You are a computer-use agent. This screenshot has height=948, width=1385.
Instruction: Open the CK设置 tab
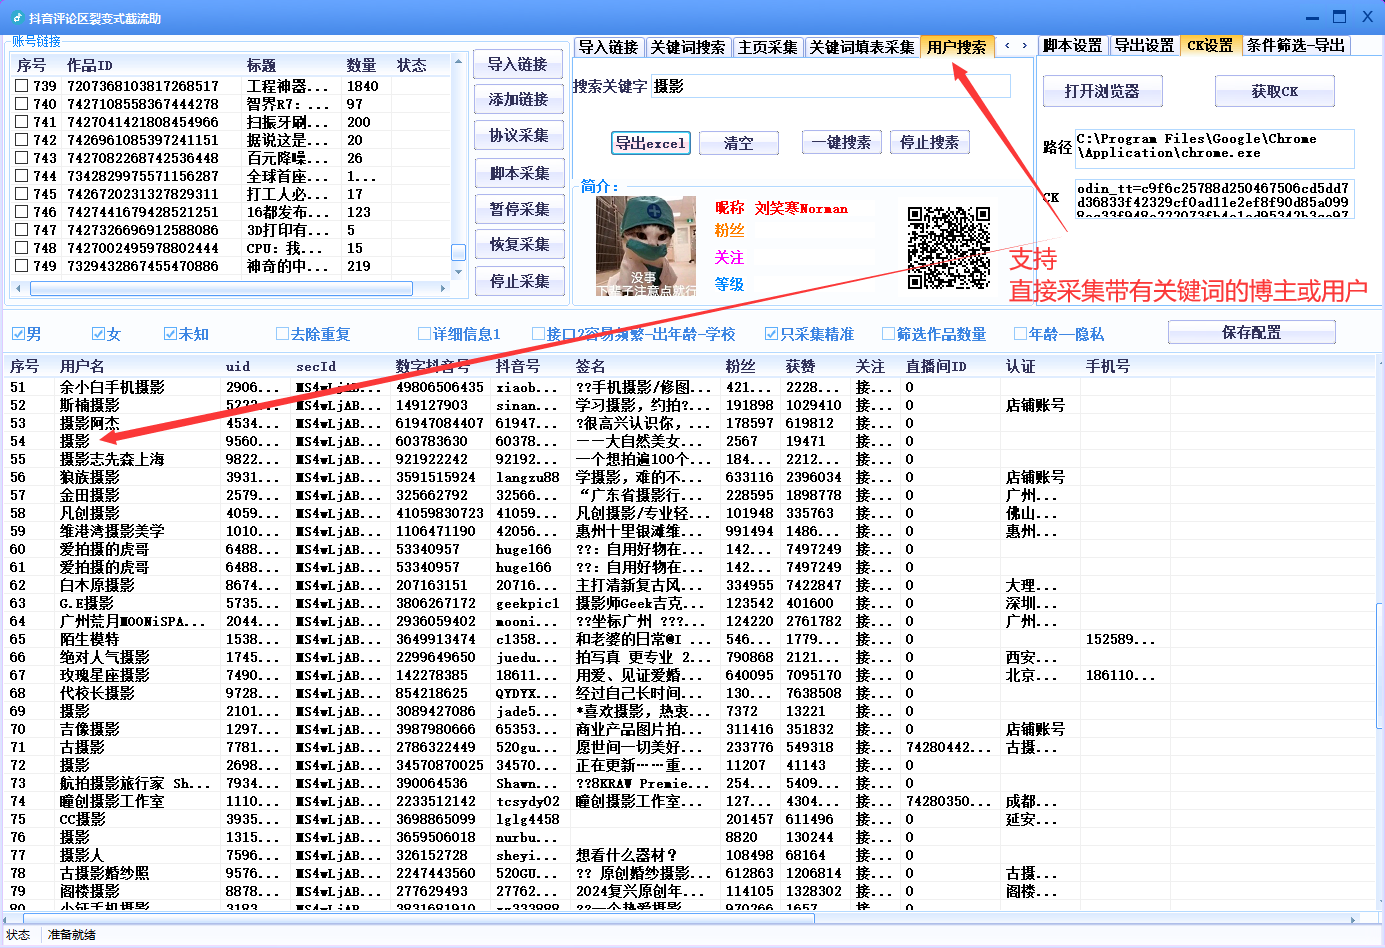click(x=1211, y=46)
